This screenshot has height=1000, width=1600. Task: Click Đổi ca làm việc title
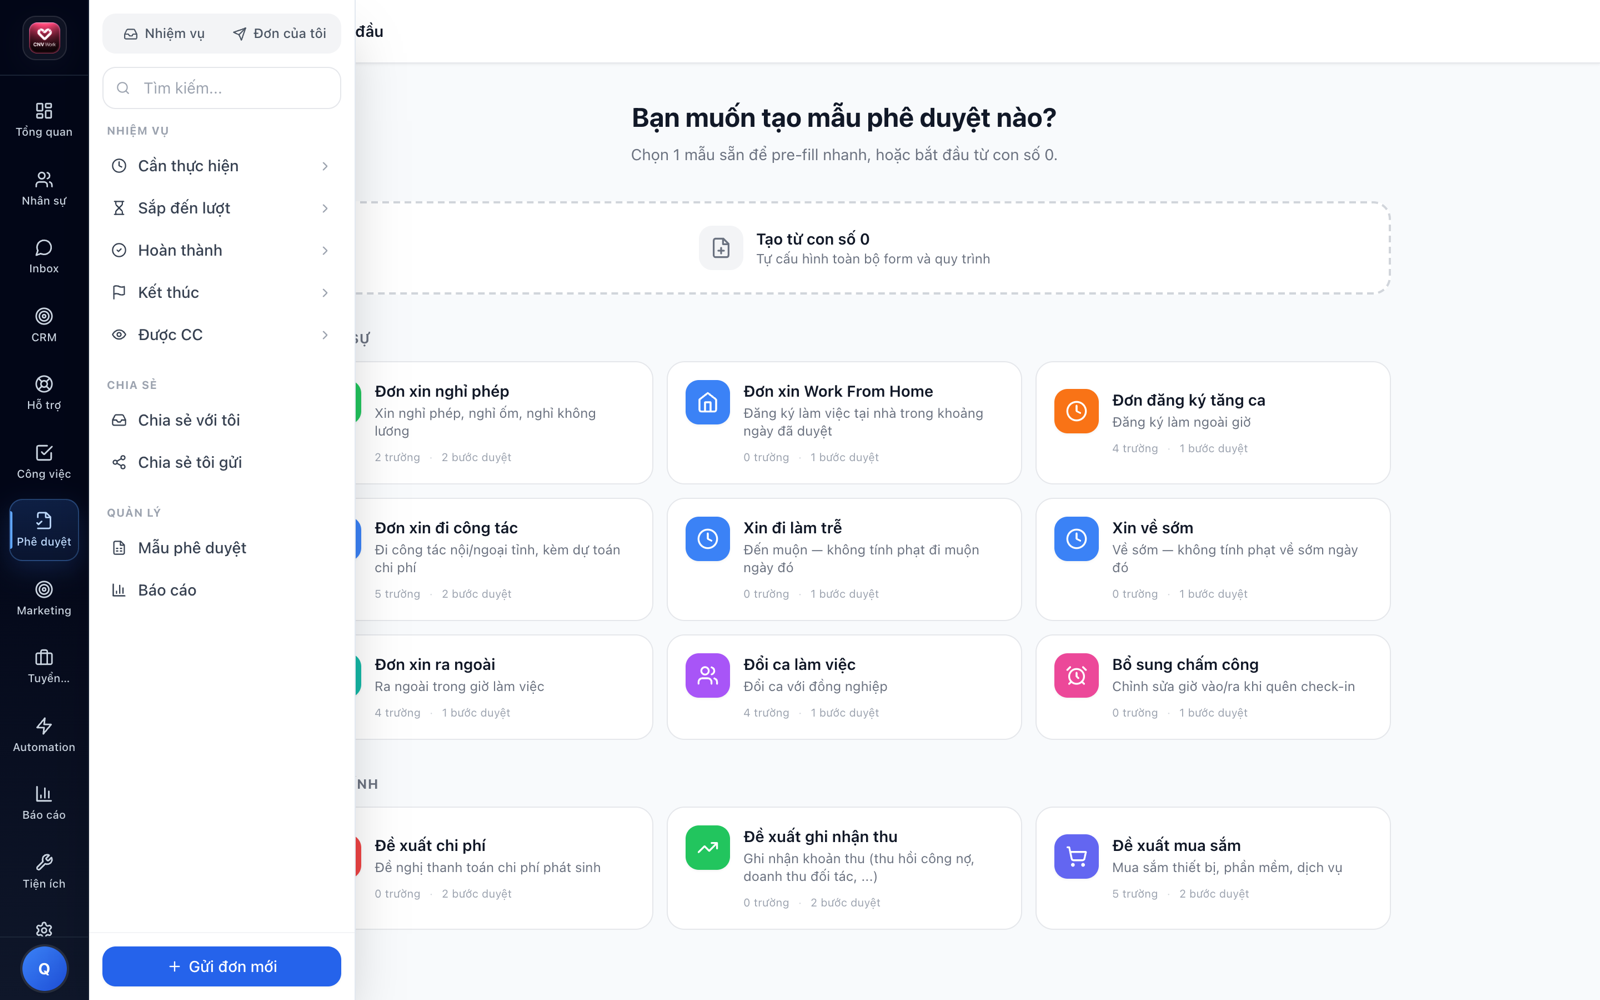pos(799,664)
